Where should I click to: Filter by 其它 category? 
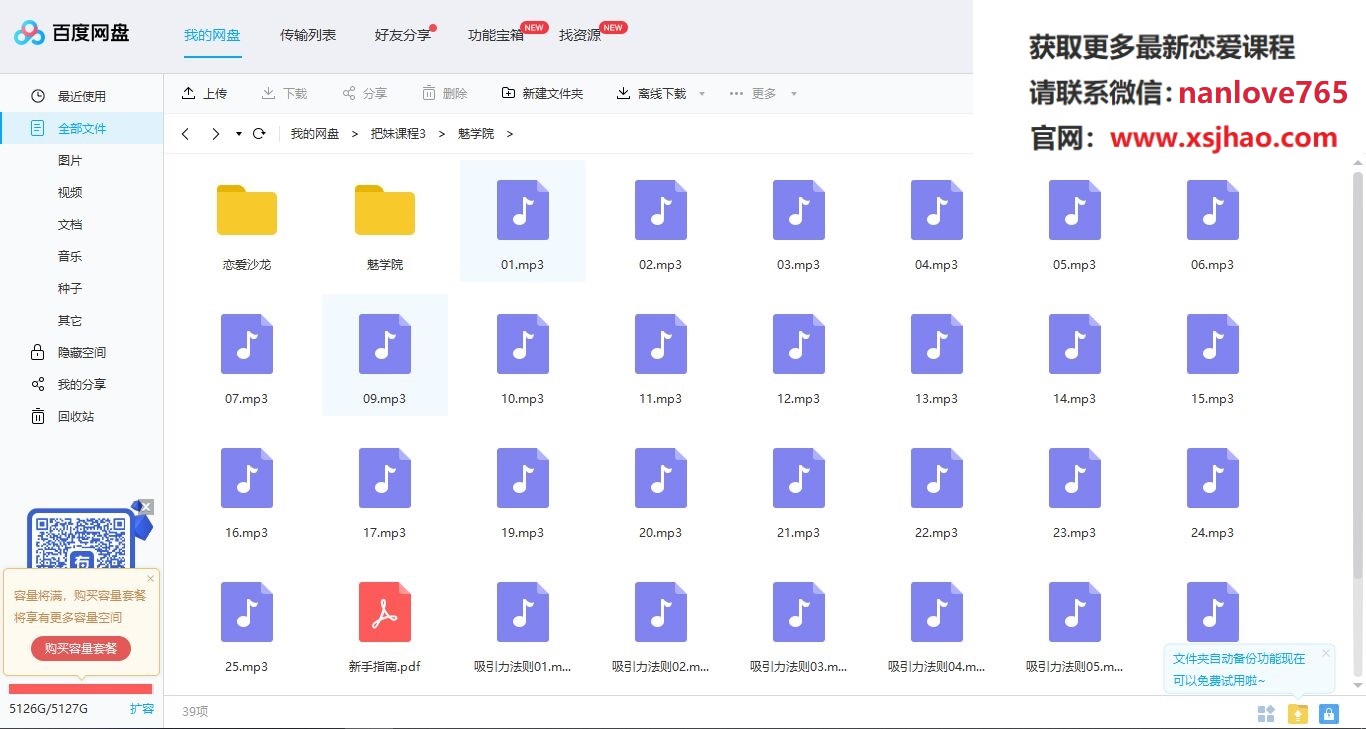[70, 320]
